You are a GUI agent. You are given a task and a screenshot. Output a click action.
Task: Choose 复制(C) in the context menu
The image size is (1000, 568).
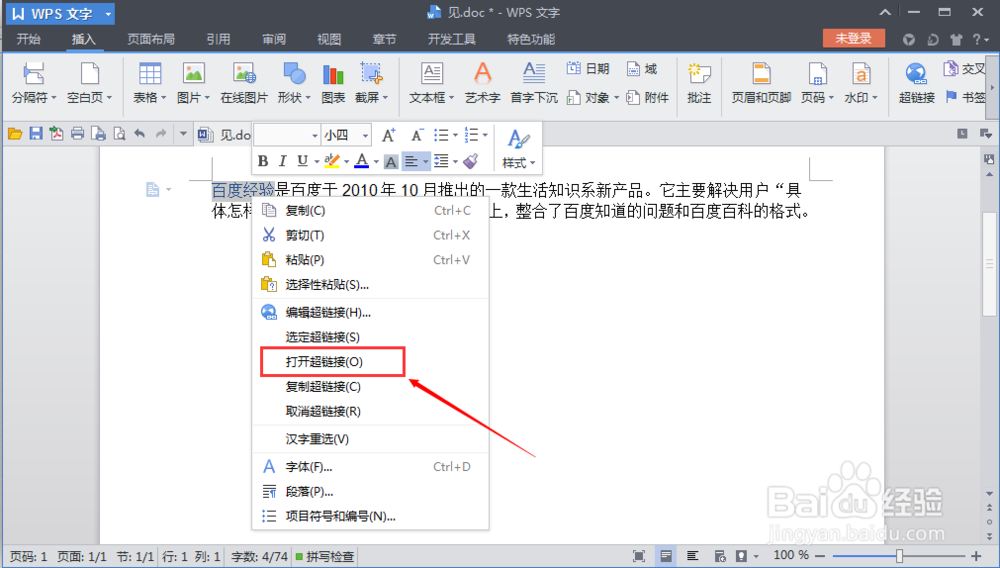pyautogui.click(x=371, y=210)
